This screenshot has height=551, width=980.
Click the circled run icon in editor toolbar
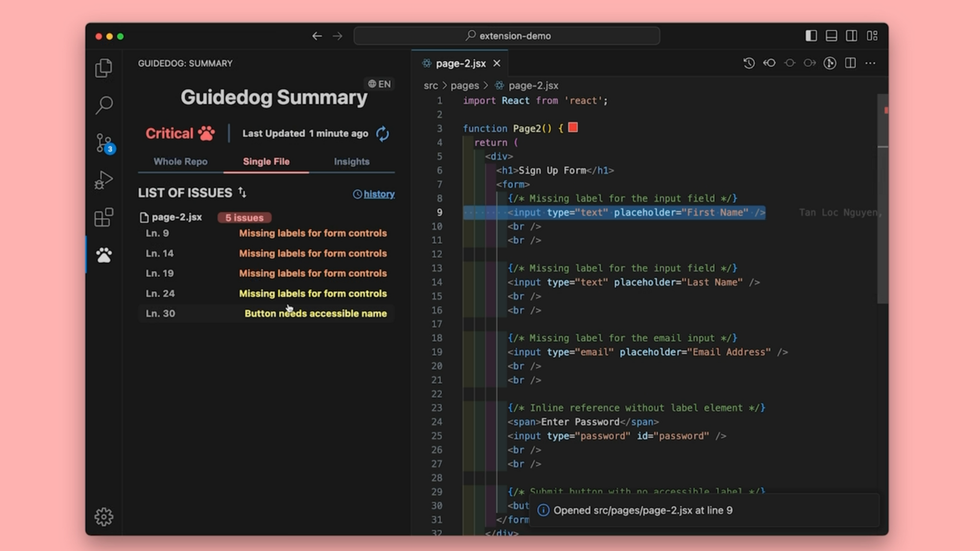click(x=830, y=63)
